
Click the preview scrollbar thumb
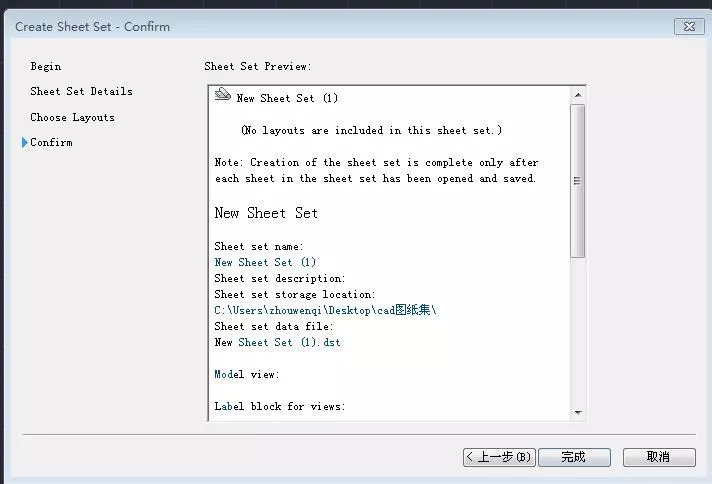click(577, 180)
